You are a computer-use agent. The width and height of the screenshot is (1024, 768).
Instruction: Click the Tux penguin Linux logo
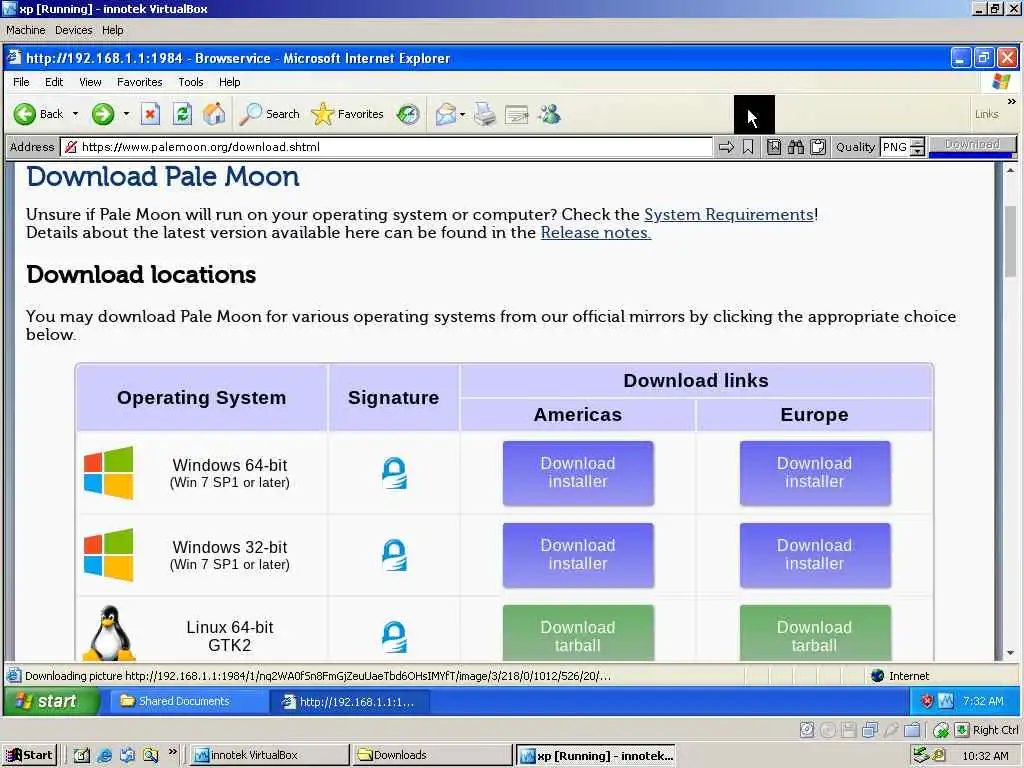click(109, 633)
